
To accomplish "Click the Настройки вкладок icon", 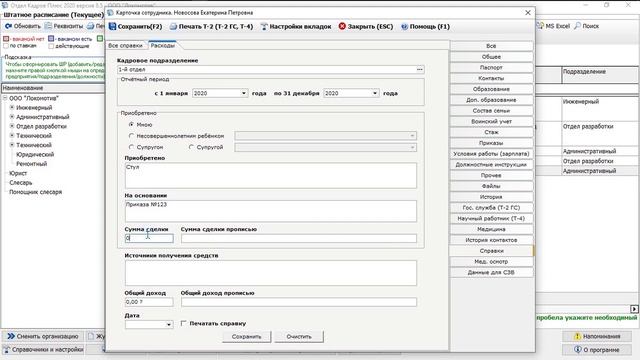I will (x=264, y=27).
